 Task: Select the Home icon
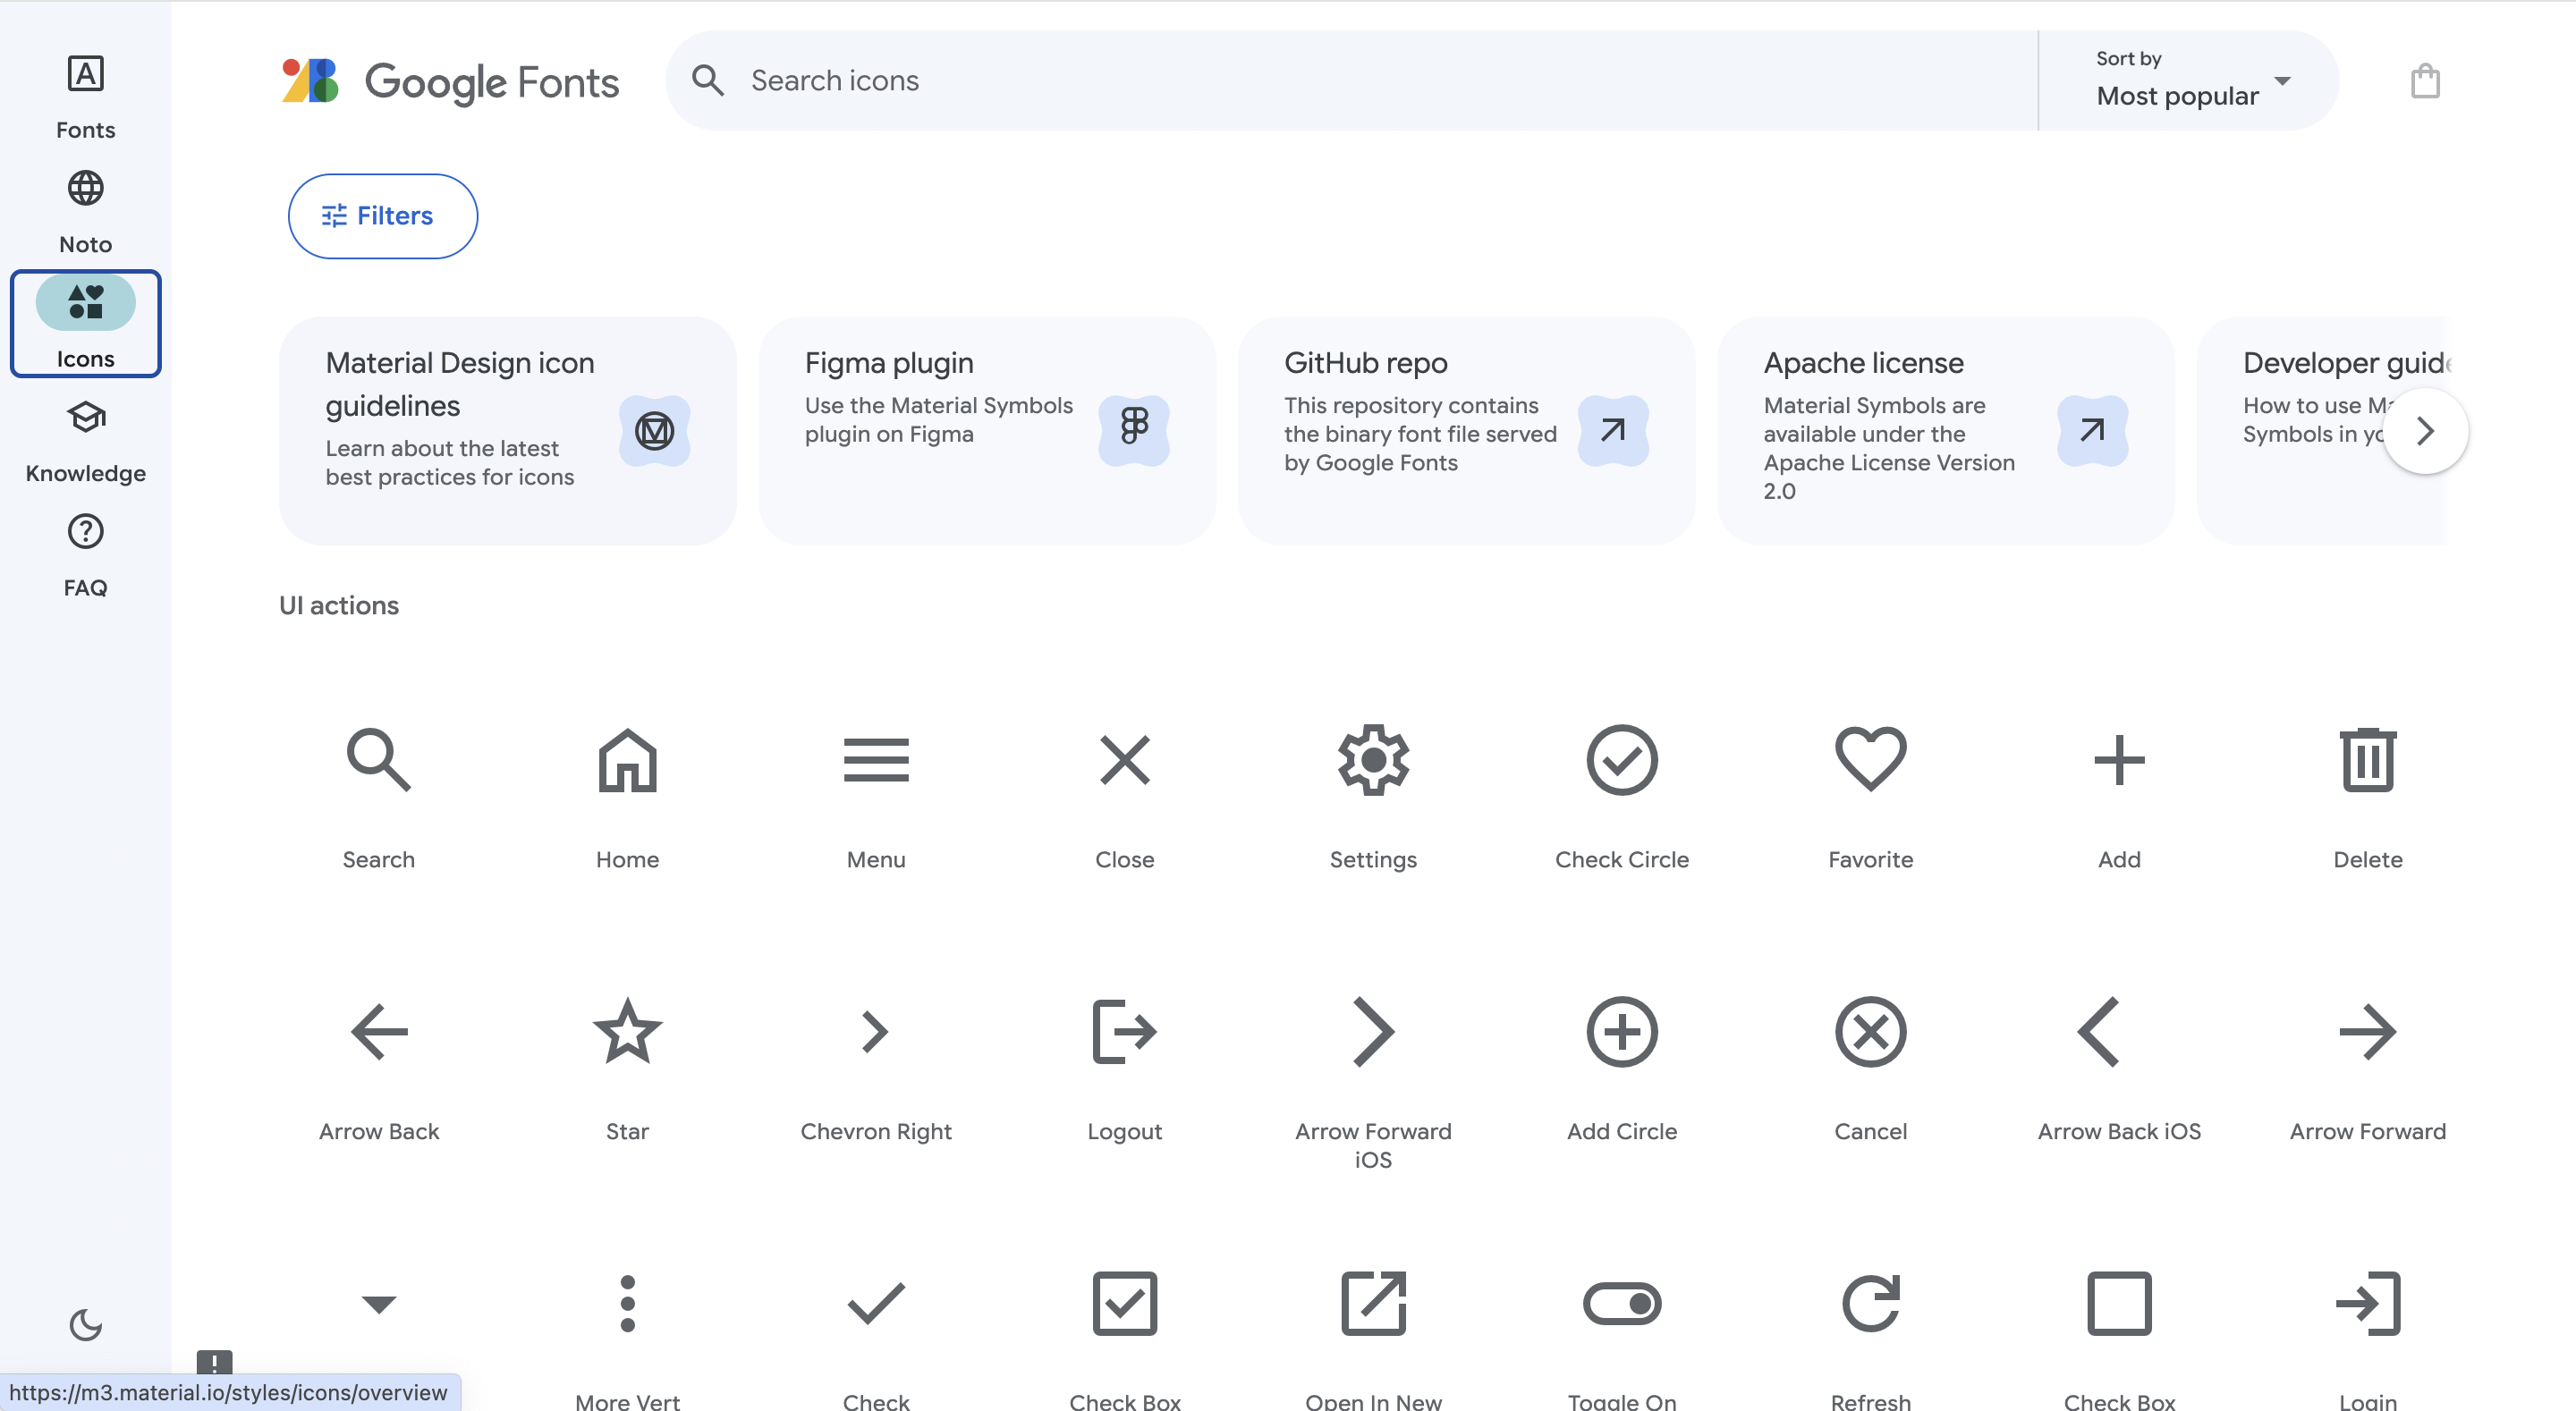point(627,760)
